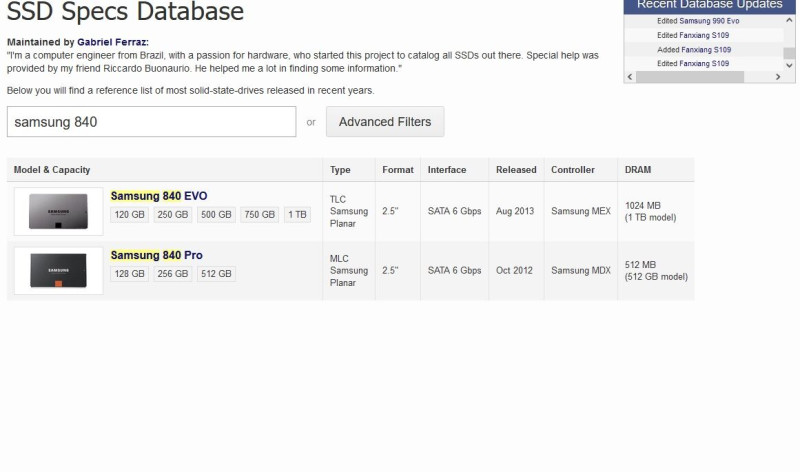Choose 512 GB capacity of 840 Pro
800x472 pixels.
point(216,274)
